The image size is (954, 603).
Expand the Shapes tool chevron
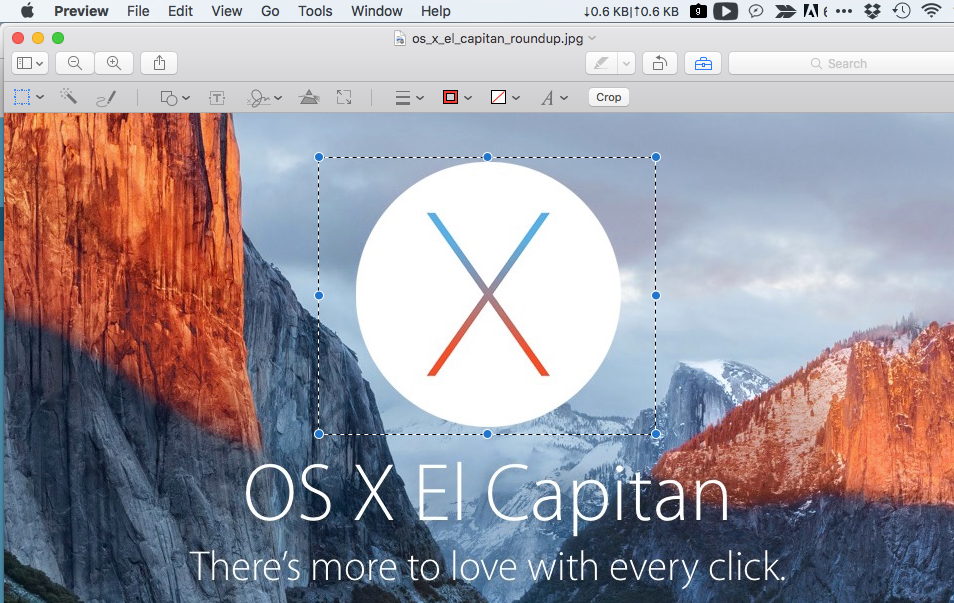point(186,98)
